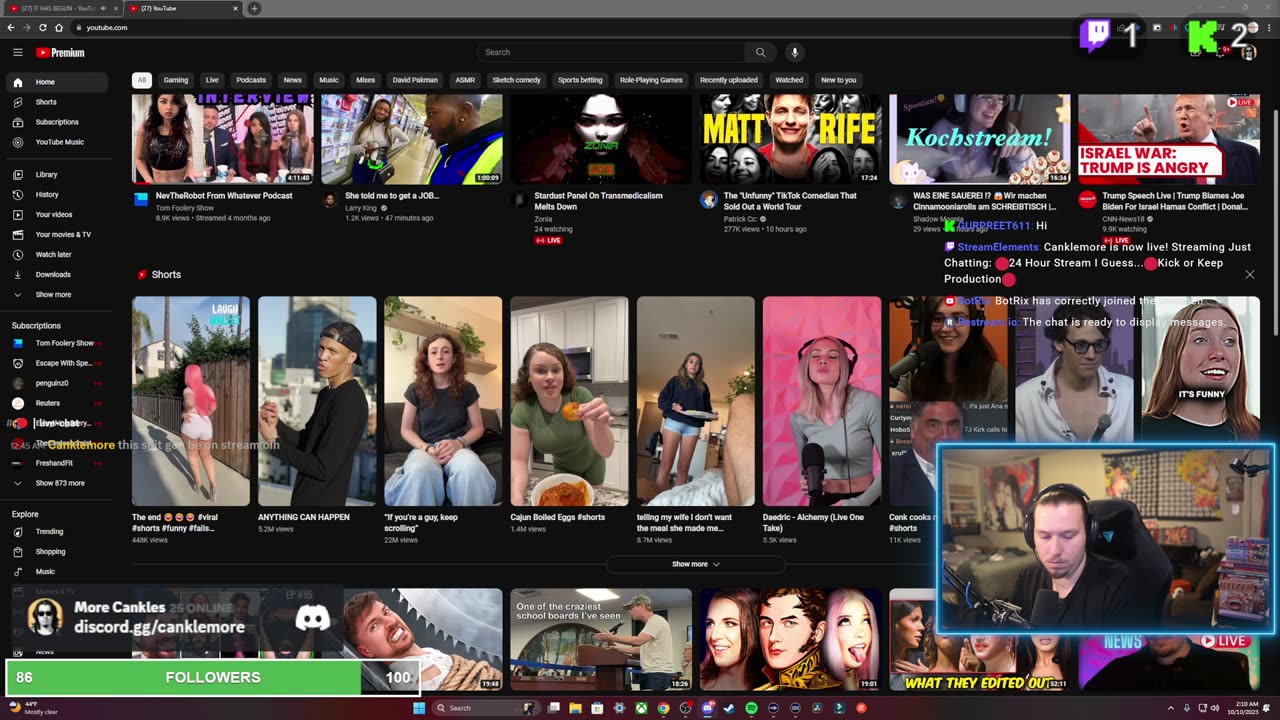
Task: Open Trending under Explore
Action: click(56, 531)
